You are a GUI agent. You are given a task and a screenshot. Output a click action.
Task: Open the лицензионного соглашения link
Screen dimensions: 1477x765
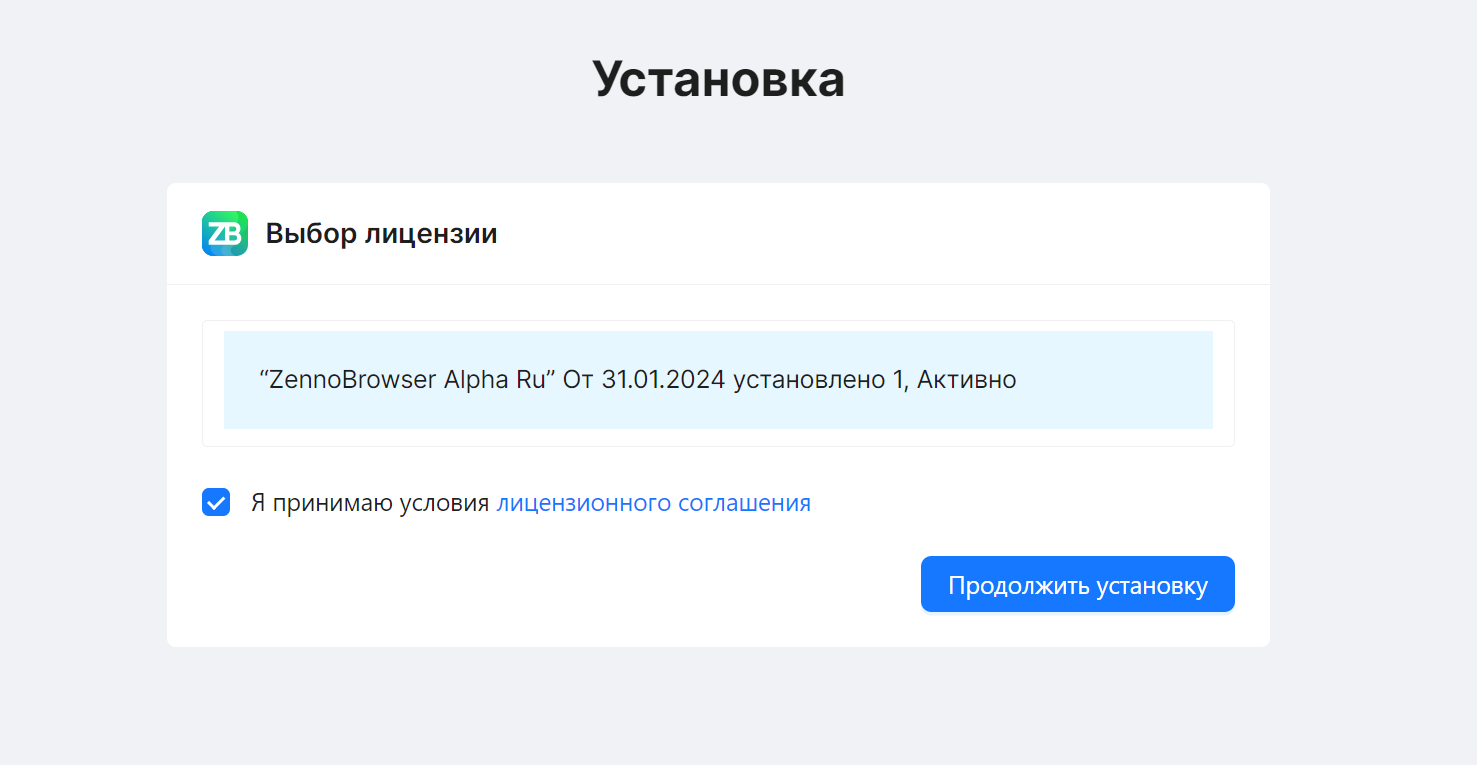coord(653,503)
